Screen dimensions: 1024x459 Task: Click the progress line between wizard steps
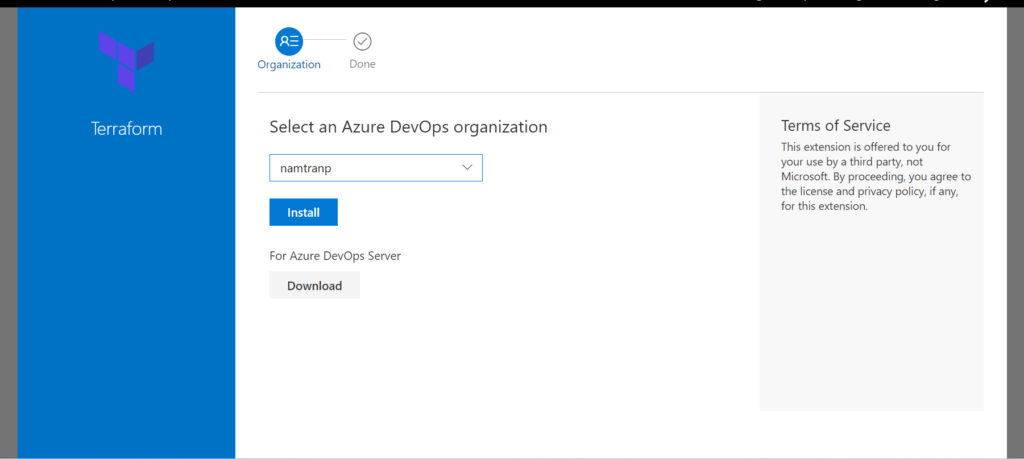point(326,41)
